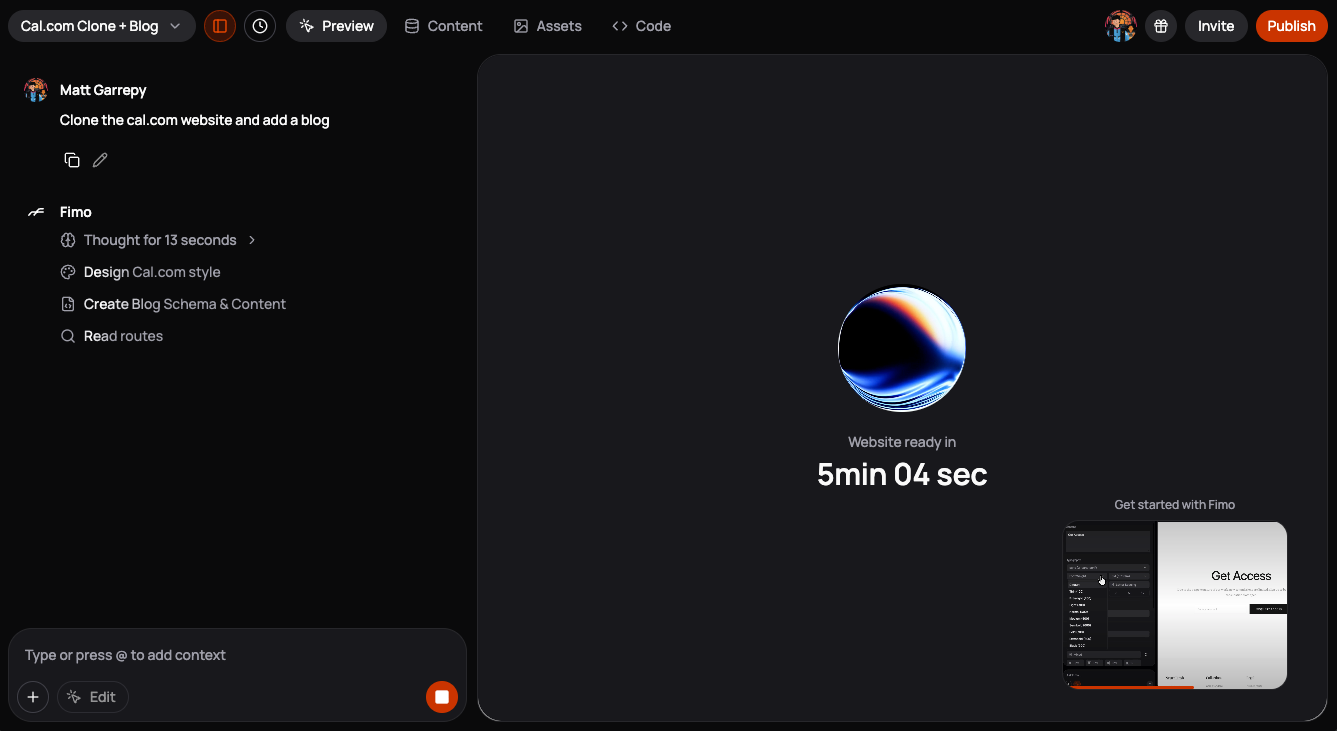Toggle the sidebar layout panel icon

click(x=220, y=25)
